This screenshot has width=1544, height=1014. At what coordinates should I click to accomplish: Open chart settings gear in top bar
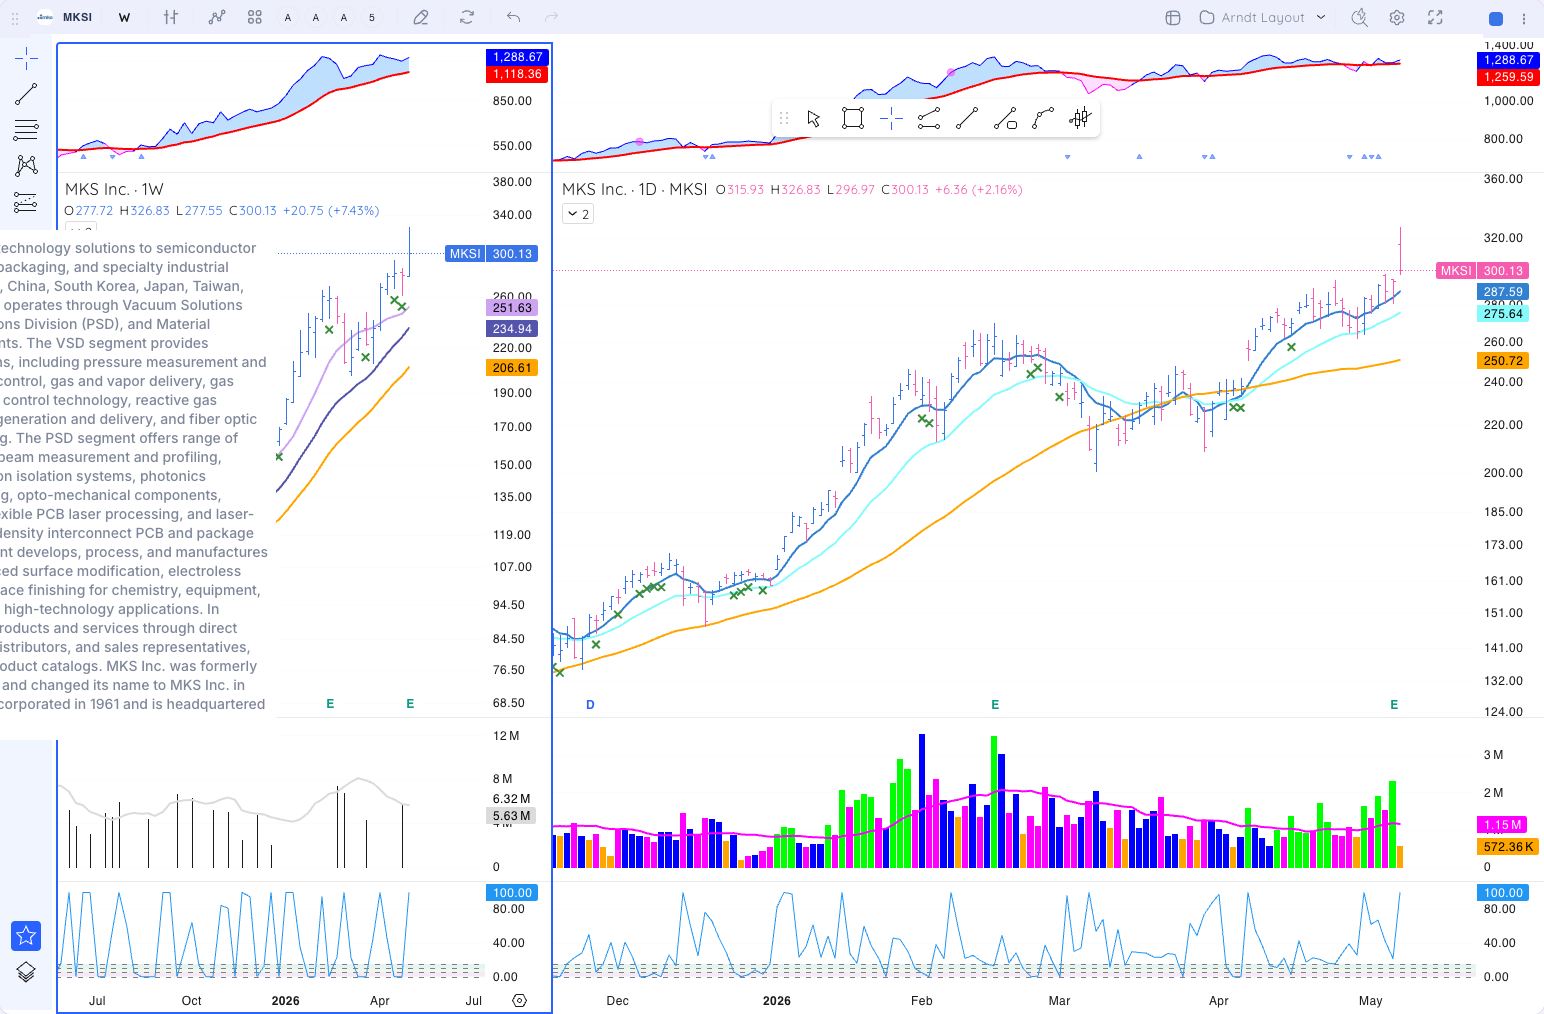click(x=1397, y=17)
